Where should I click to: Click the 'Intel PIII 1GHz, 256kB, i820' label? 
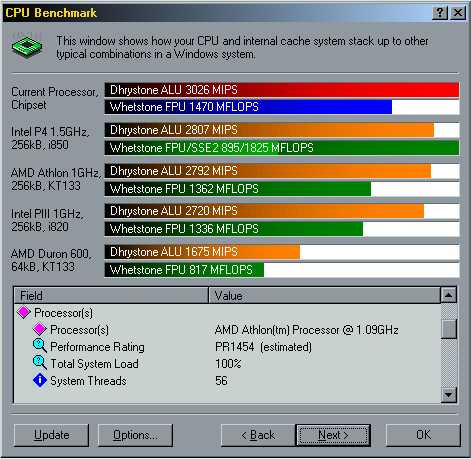[x=47, y=220]
